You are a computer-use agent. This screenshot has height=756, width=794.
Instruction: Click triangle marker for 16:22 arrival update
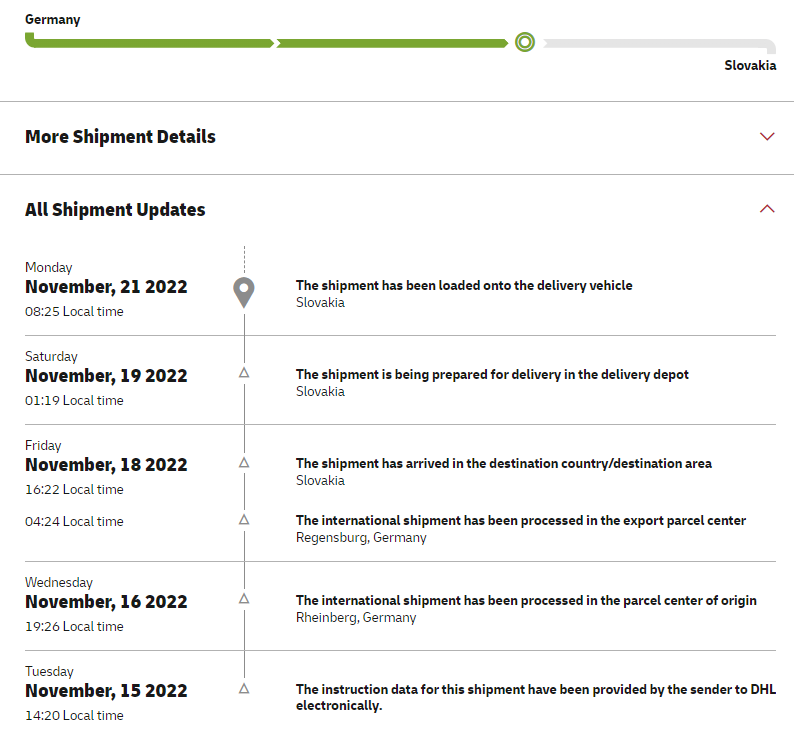(x=244, y=463)
